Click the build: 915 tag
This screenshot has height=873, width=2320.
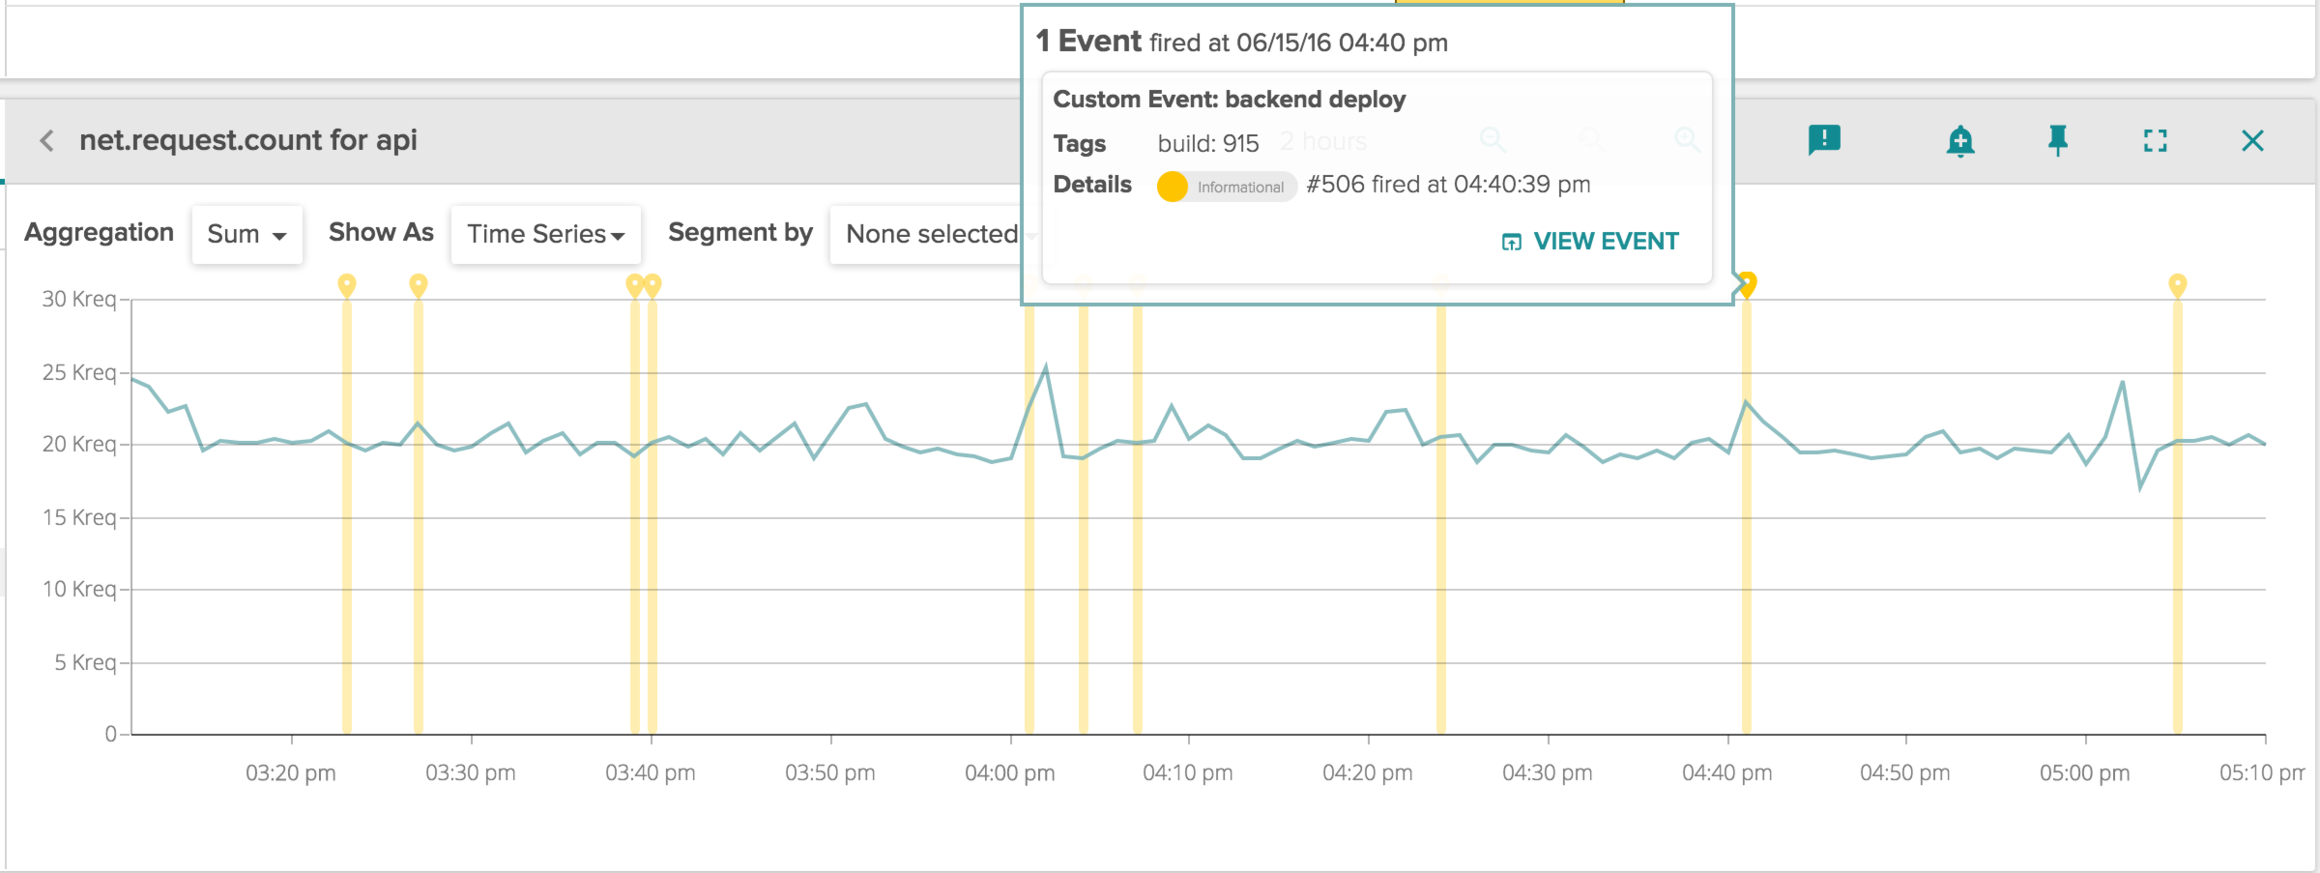1208,144
